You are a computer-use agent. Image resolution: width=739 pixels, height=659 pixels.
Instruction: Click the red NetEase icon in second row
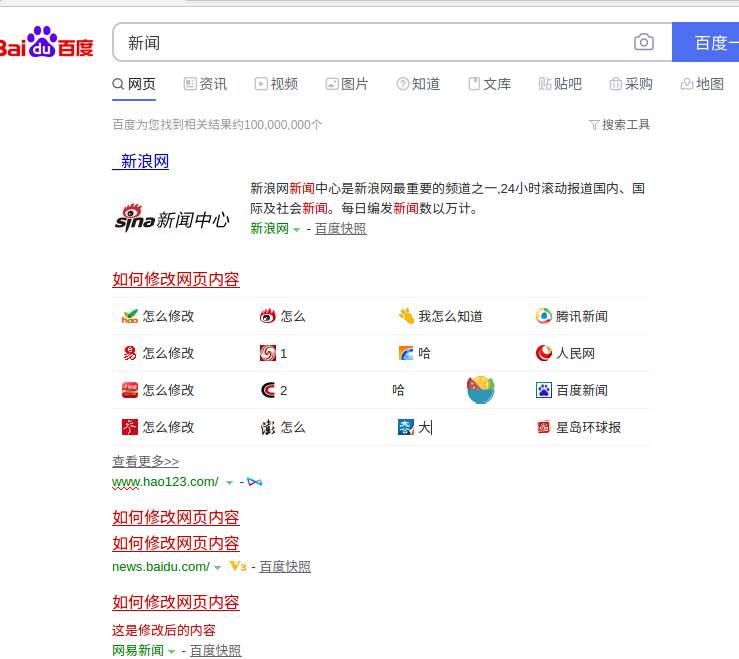tap(130, 353)
